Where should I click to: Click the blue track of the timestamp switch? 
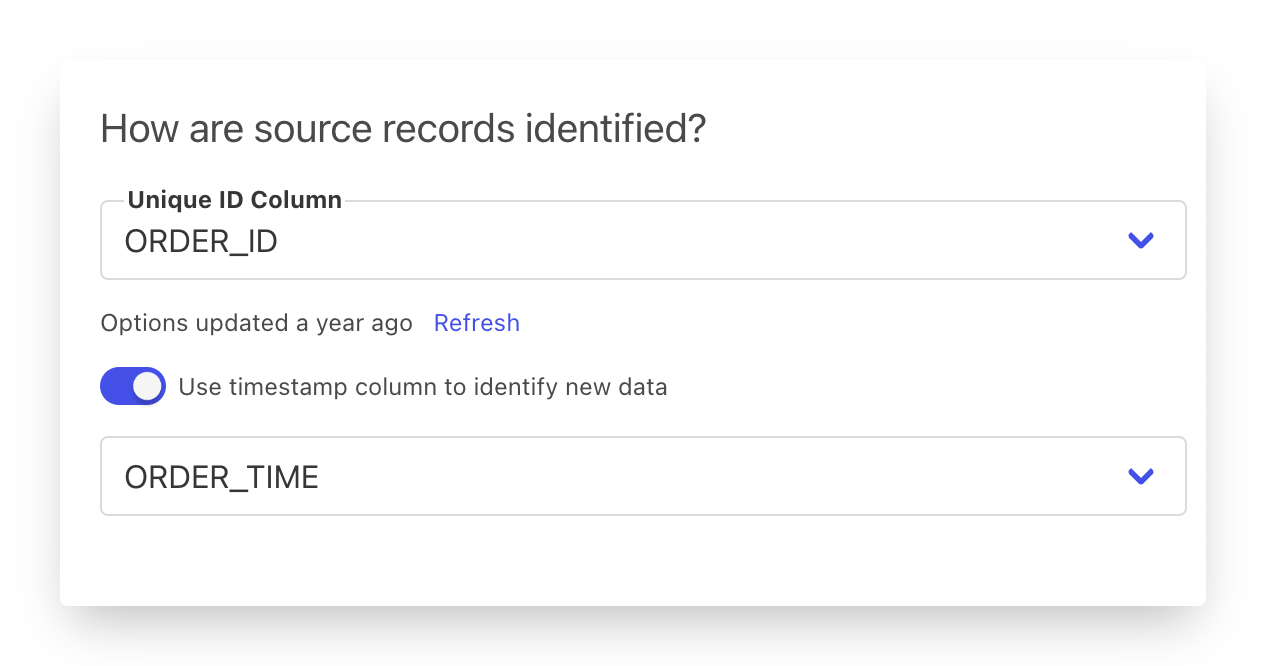click(x=116, y=386)
